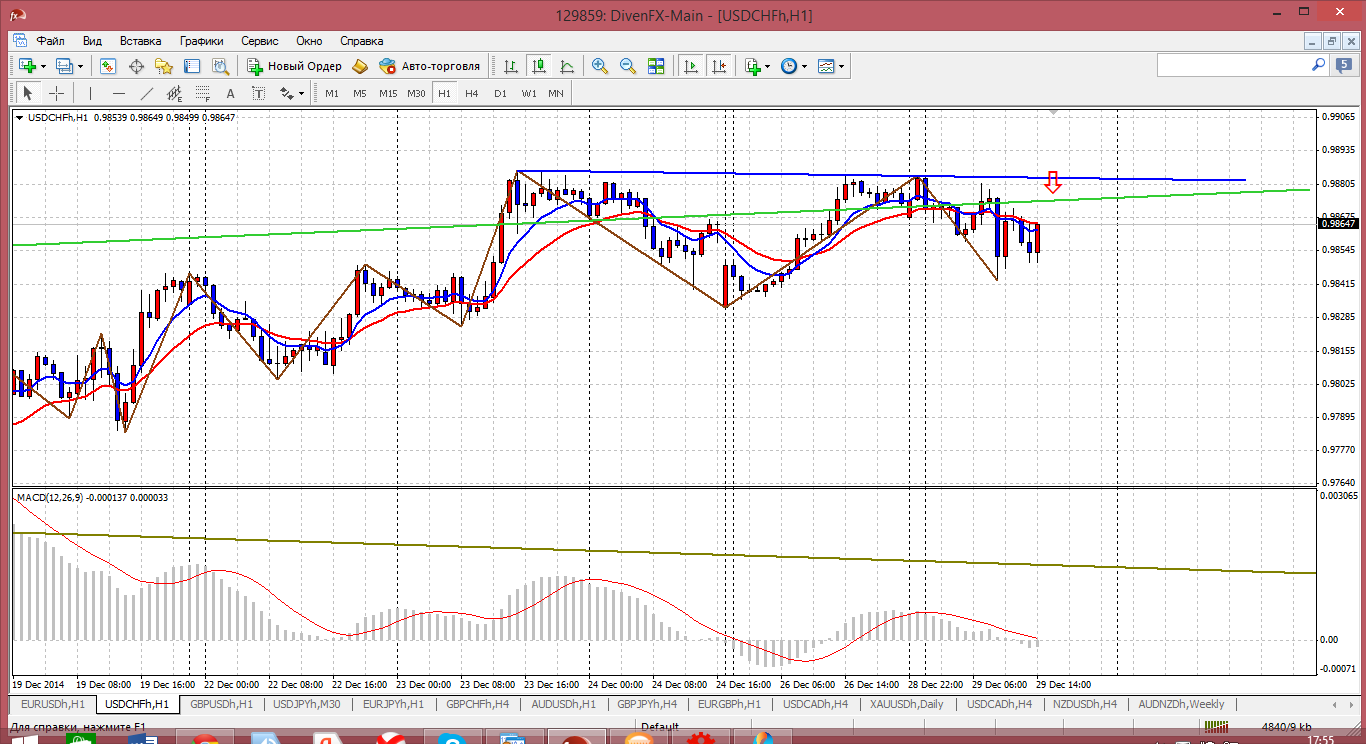Expand the chart templates dropdown
1369x744 pixels.
coord(842,67)
